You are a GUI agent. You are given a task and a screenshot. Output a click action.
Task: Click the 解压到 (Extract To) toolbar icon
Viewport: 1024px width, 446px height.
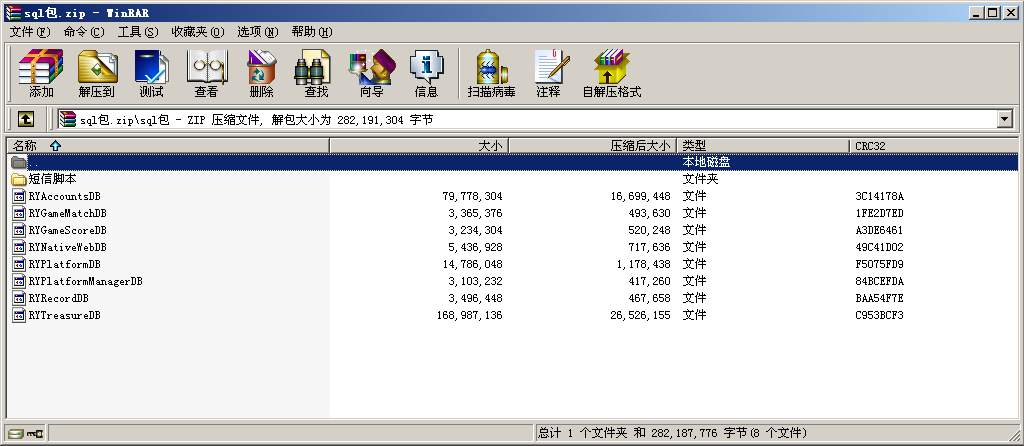(x=97, y=73)
